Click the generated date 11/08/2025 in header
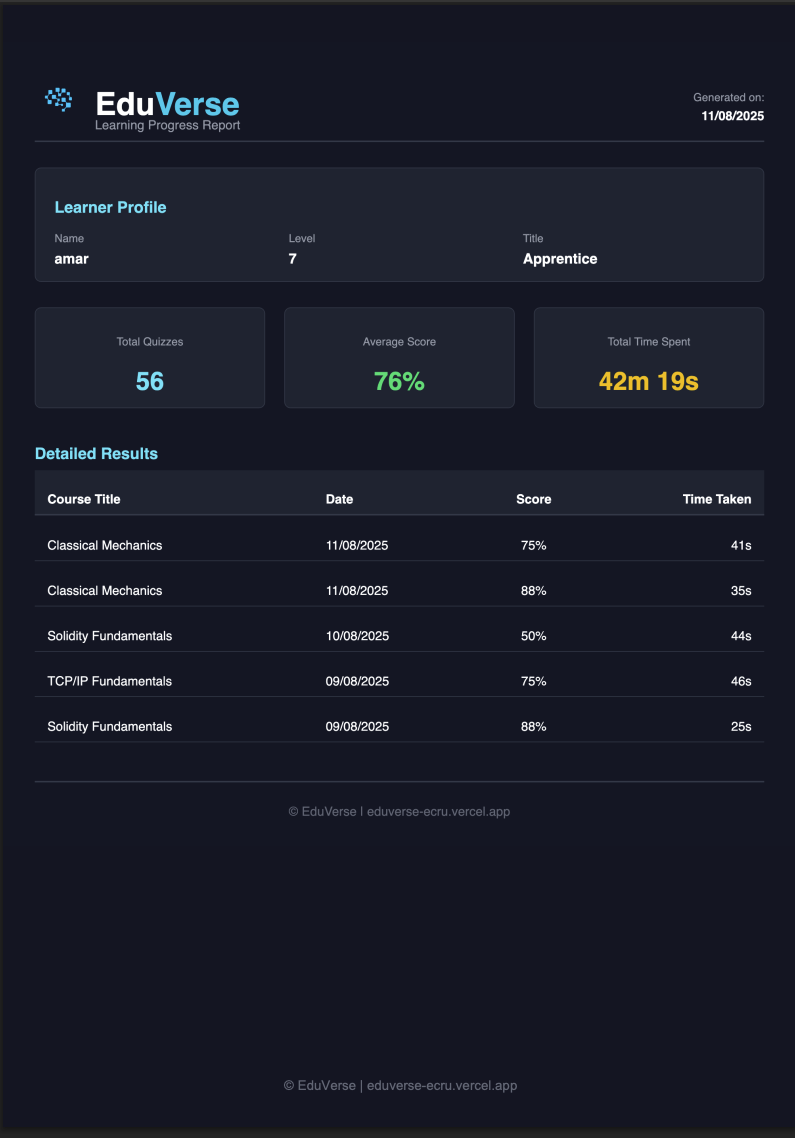Screen dimensions: 795x1138 (x=732, y=116)
